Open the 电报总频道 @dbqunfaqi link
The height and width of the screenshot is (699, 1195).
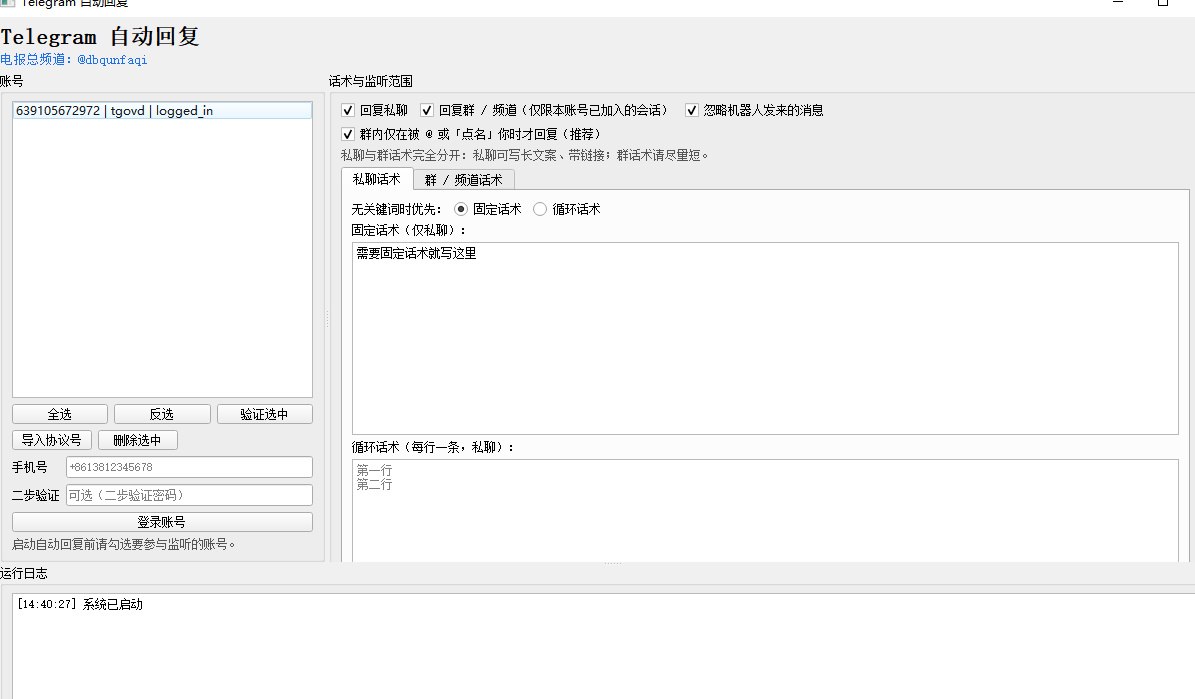(74, 60)
